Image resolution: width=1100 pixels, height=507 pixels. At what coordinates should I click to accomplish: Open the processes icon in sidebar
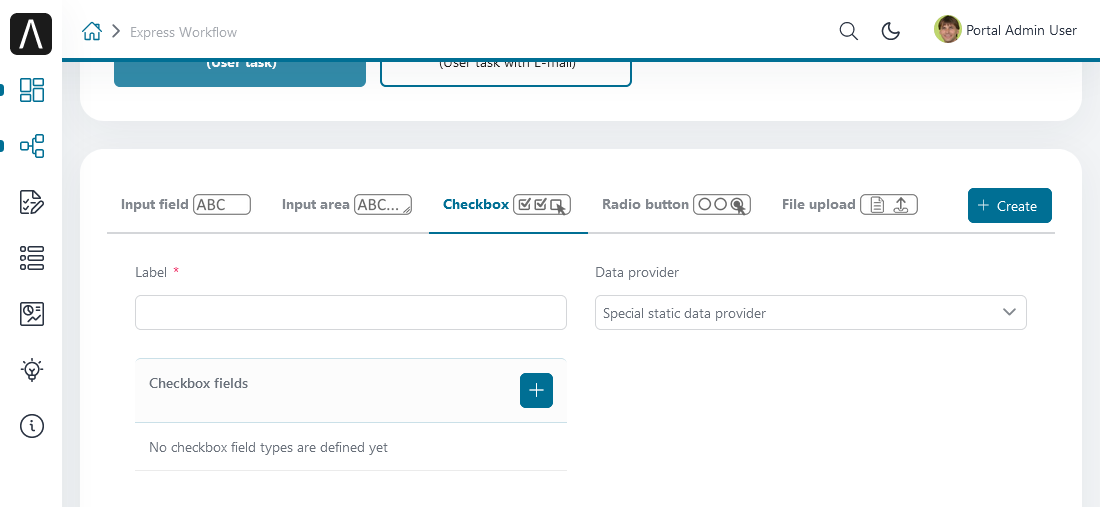pos(32,146)
